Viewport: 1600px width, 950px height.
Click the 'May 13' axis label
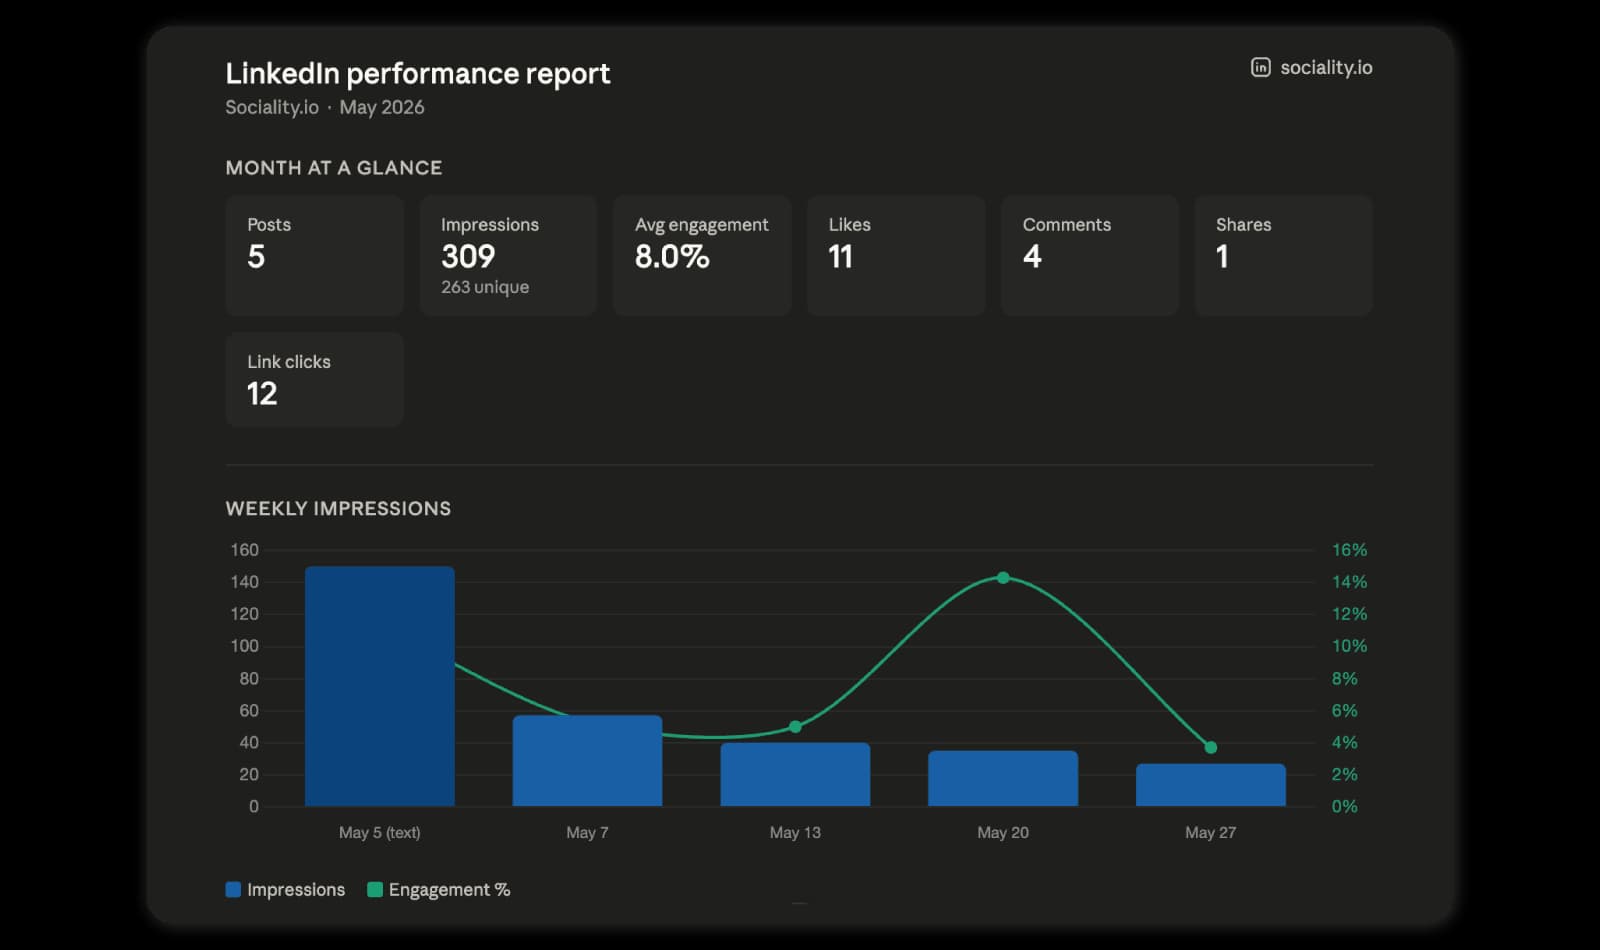pyautogui.click(x=795, y=832)
